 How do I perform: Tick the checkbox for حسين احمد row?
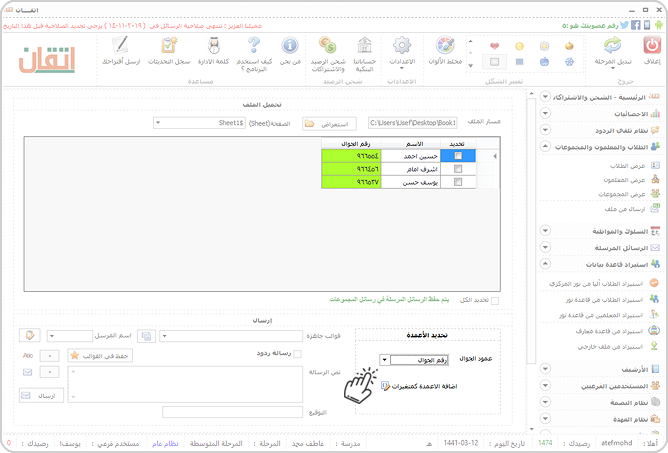[x=458, y=156]
